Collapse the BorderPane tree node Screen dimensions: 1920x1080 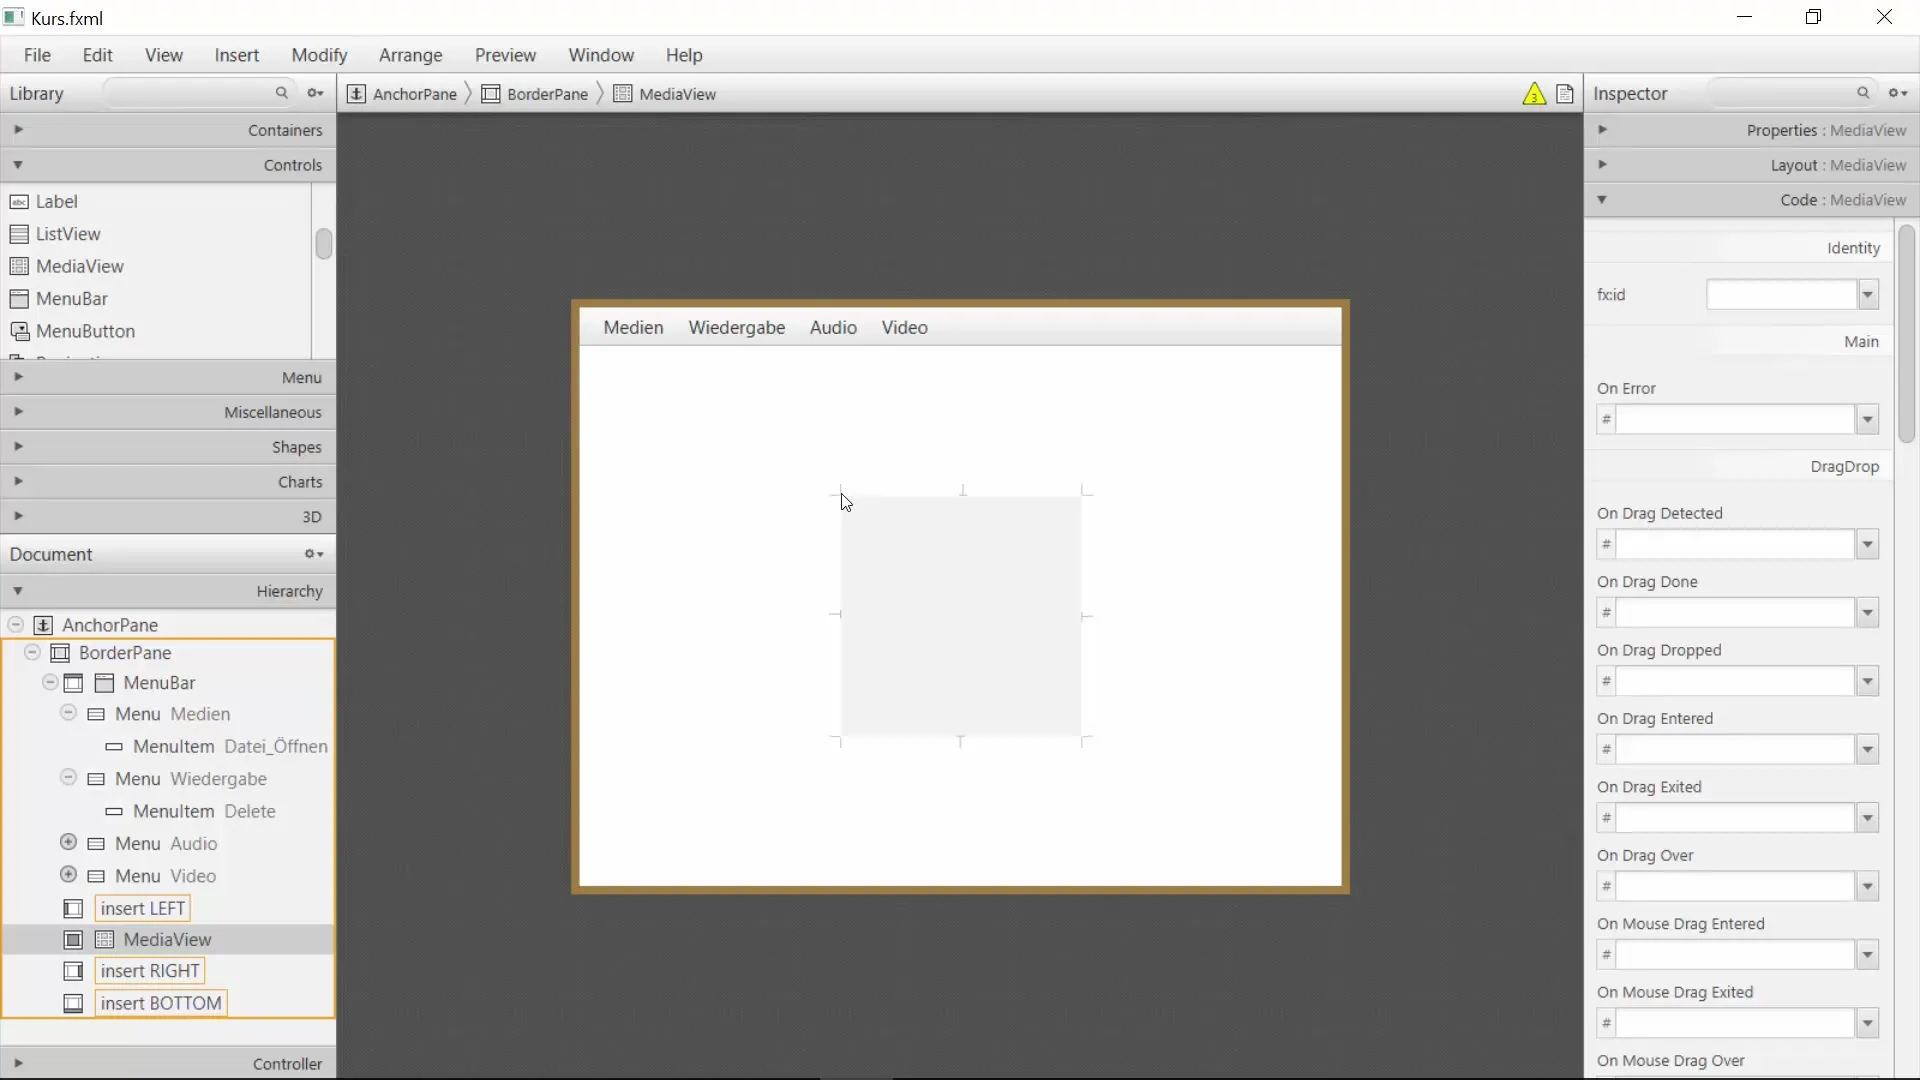32,652
